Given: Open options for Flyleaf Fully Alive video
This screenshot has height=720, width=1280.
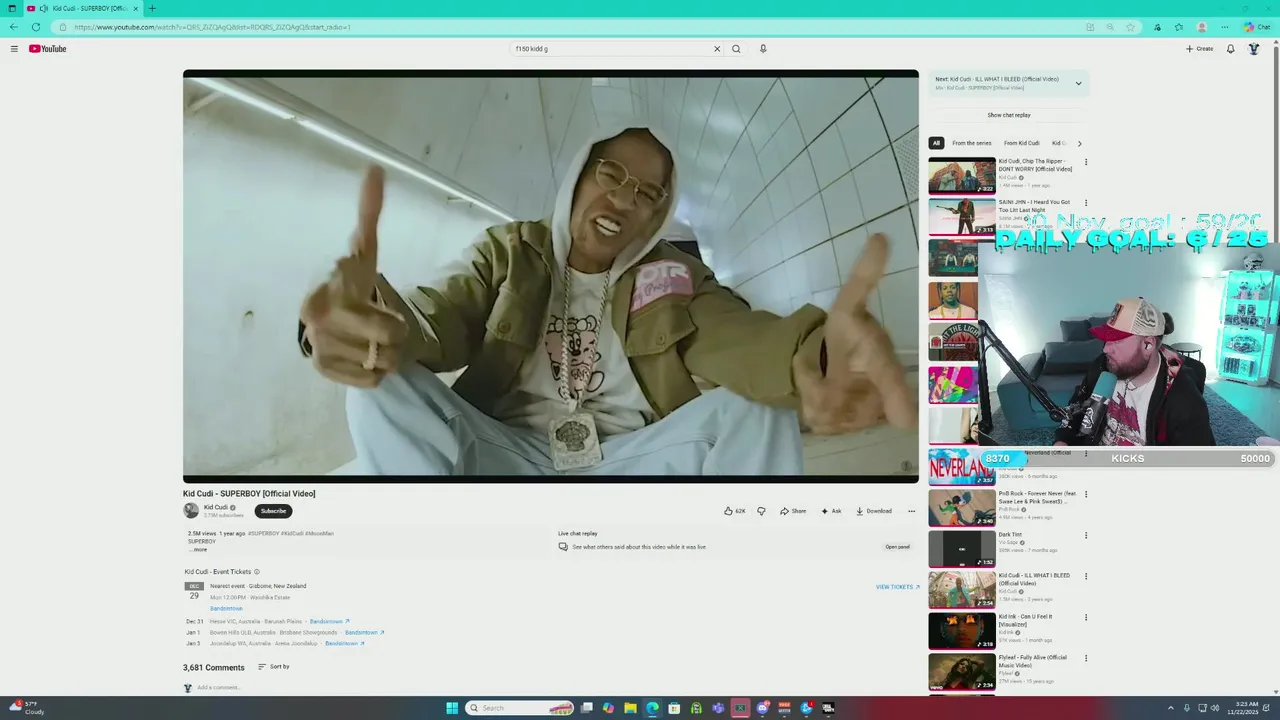Looking at the screenshot, I should click(1086, 658).
